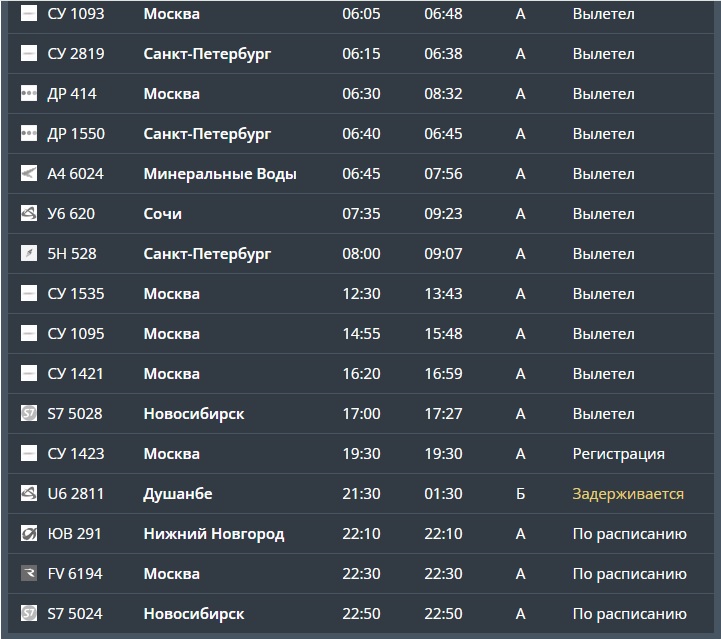Select the Сочи destination
Screen dimensions: 721x639
pyautogui.click(x=163, y=214)
